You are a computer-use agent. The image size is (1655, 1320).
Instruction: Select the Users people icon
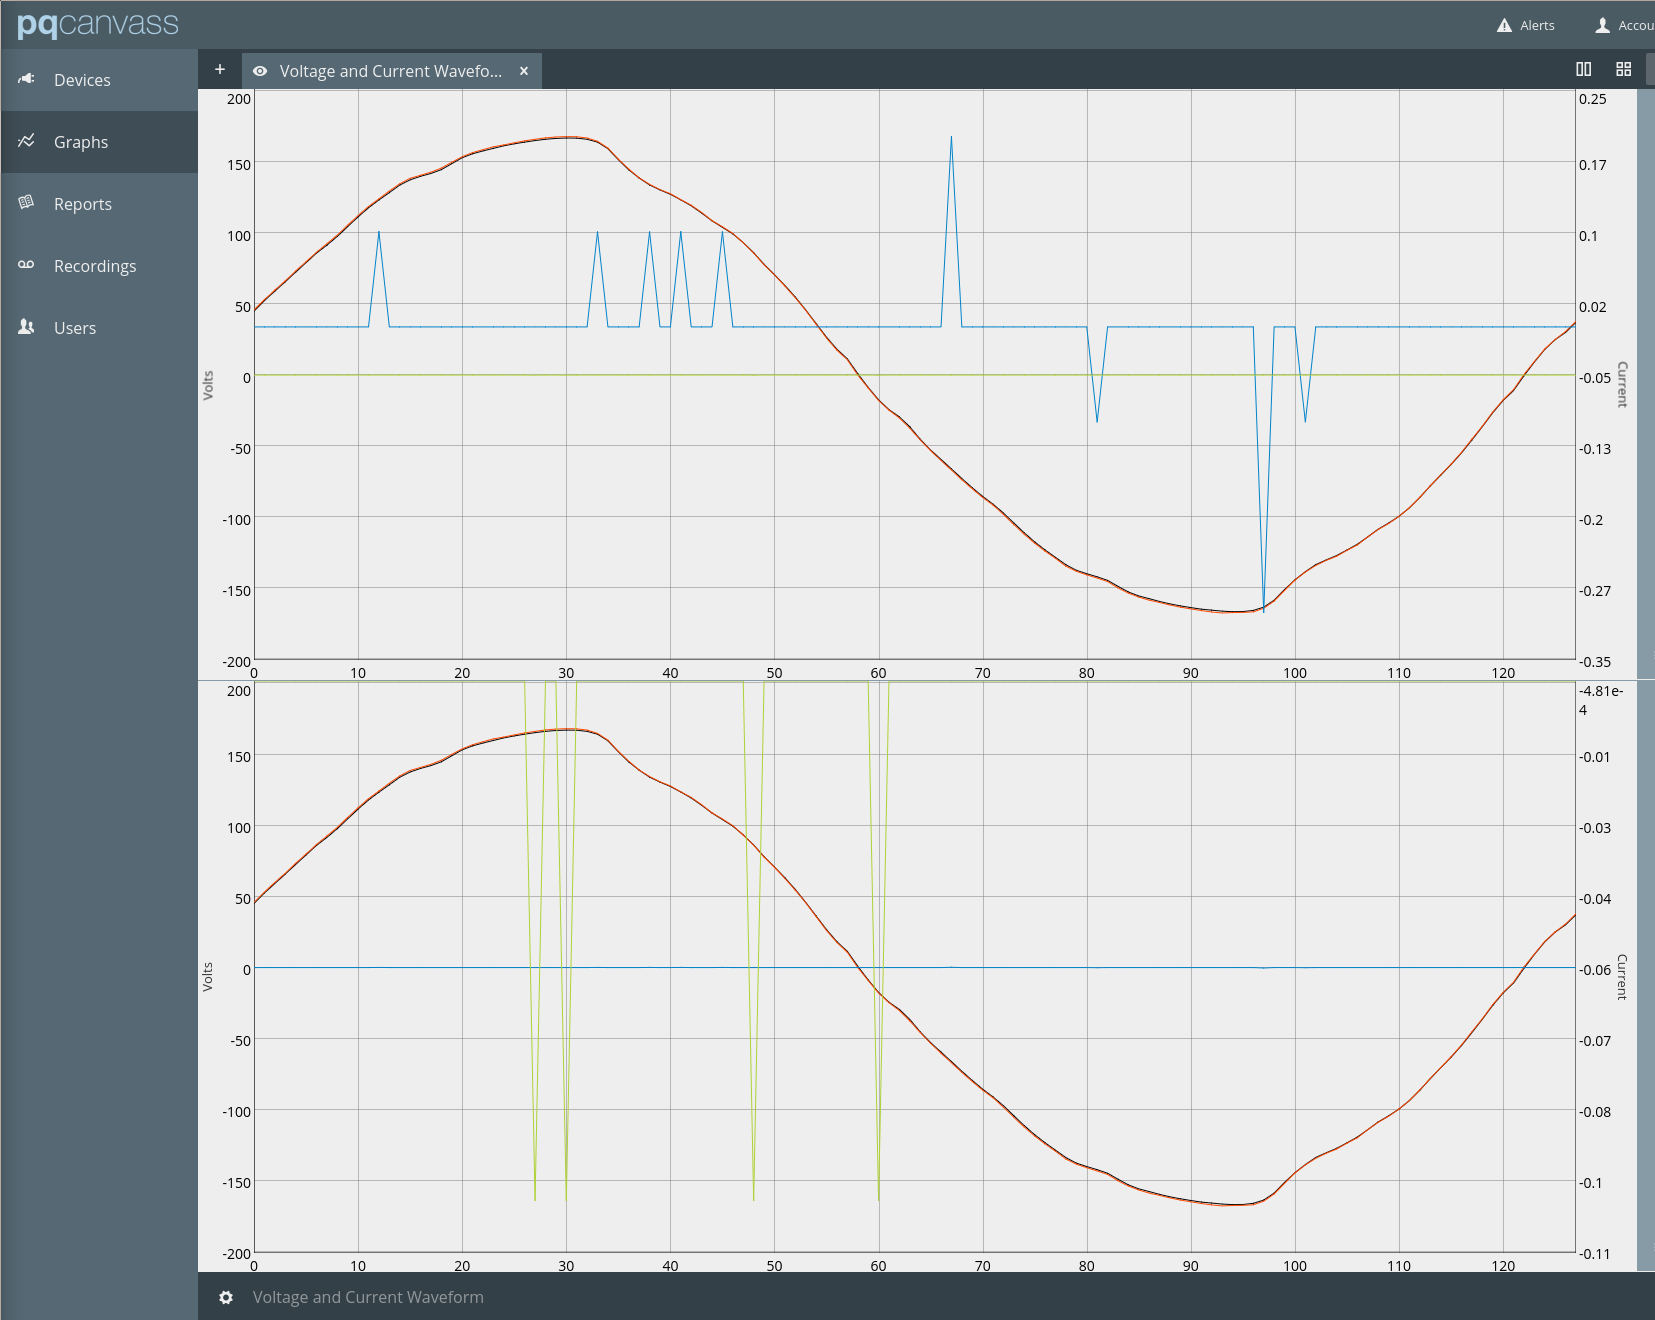[x=27, y=326]
